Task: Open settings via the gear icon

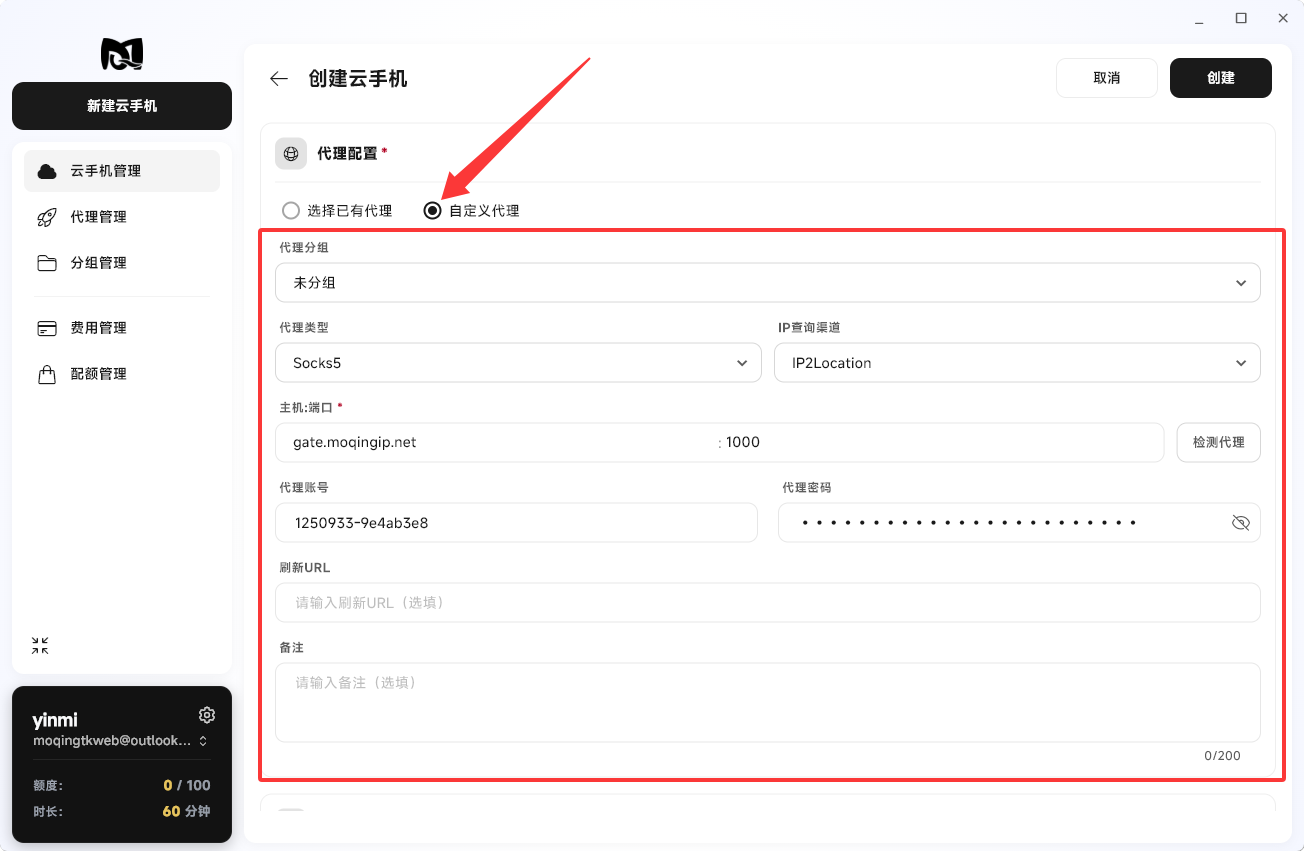Action: [207, 715]
